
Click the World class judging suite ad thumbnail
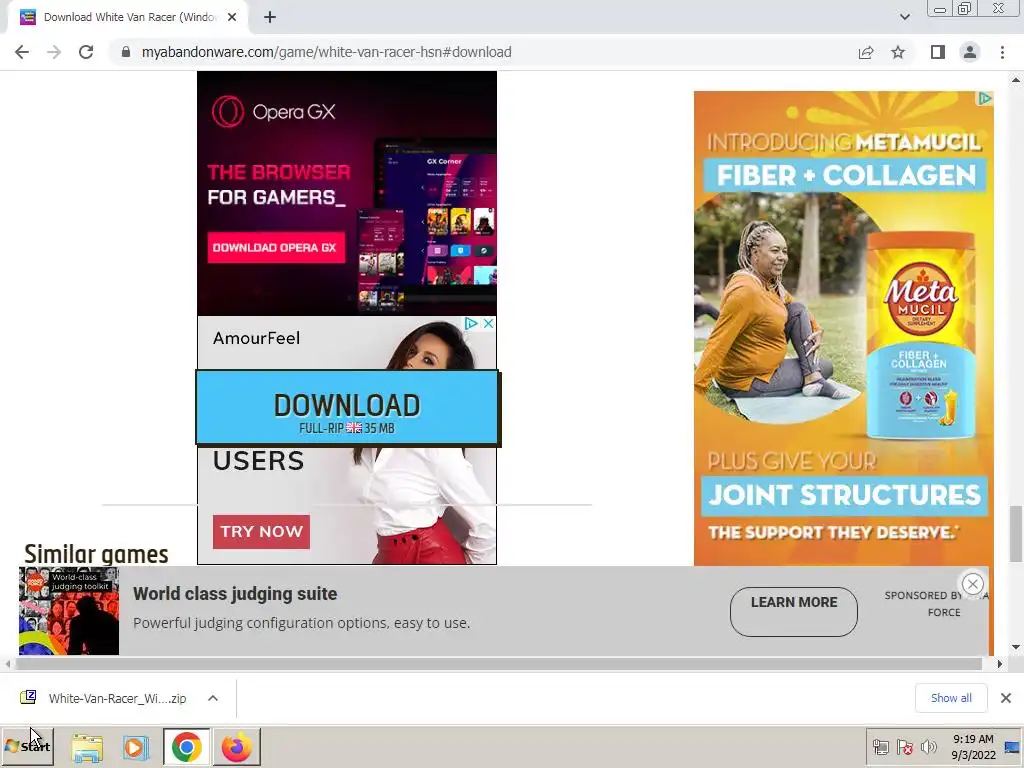point(69,611)
